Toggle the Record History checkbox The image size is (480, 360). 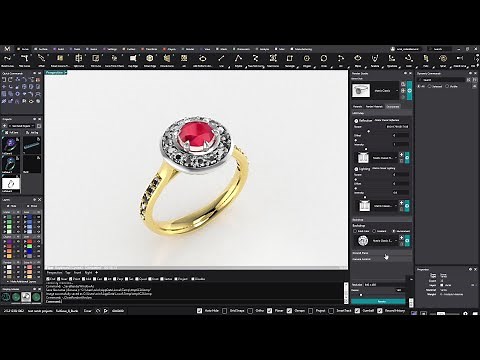(x=380, y=311)
